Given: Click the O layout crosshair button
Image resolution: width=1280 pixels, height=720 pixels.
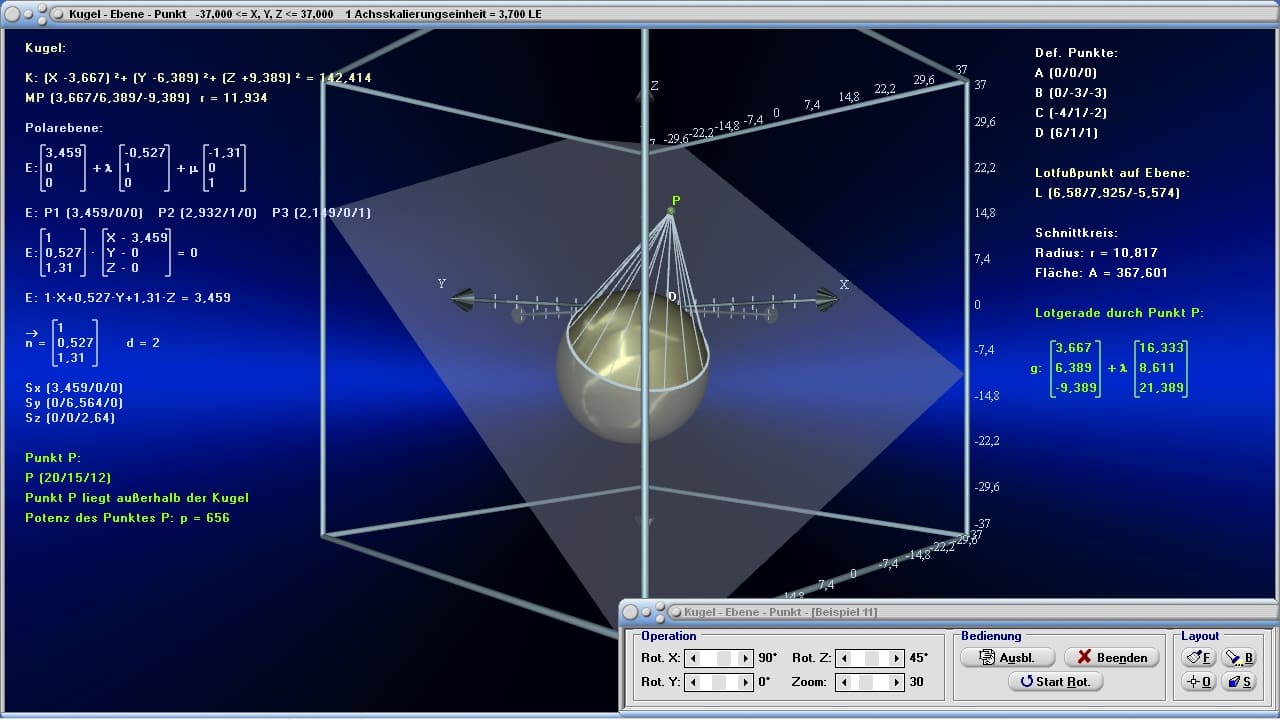Looking at the screenshot, I should tap(1198, 681).
